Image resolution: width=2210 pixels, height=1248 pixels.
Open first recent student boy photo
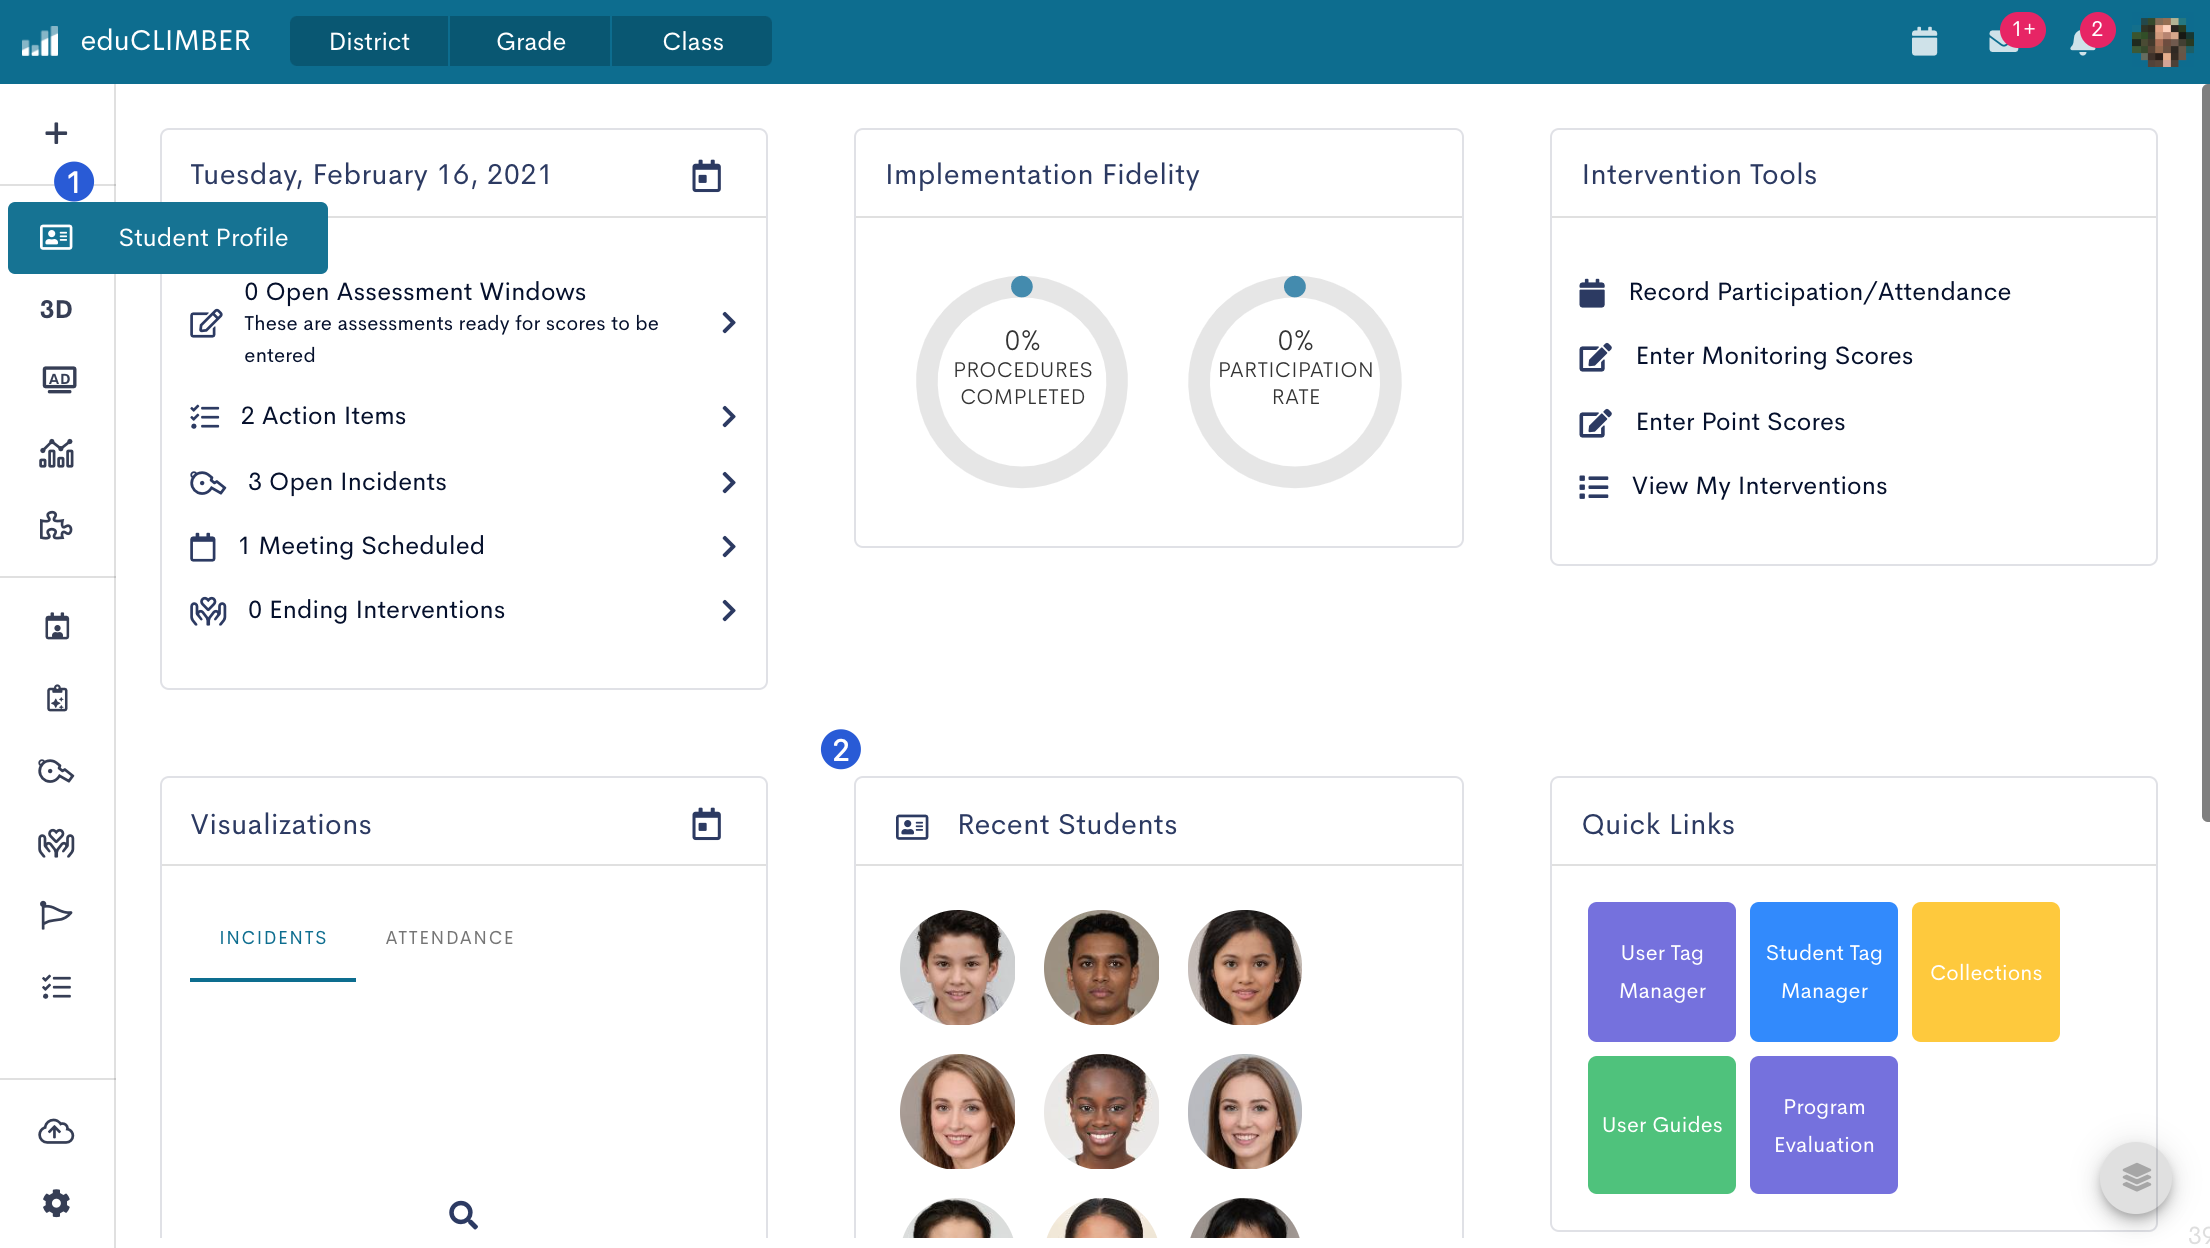coord(957,967)
